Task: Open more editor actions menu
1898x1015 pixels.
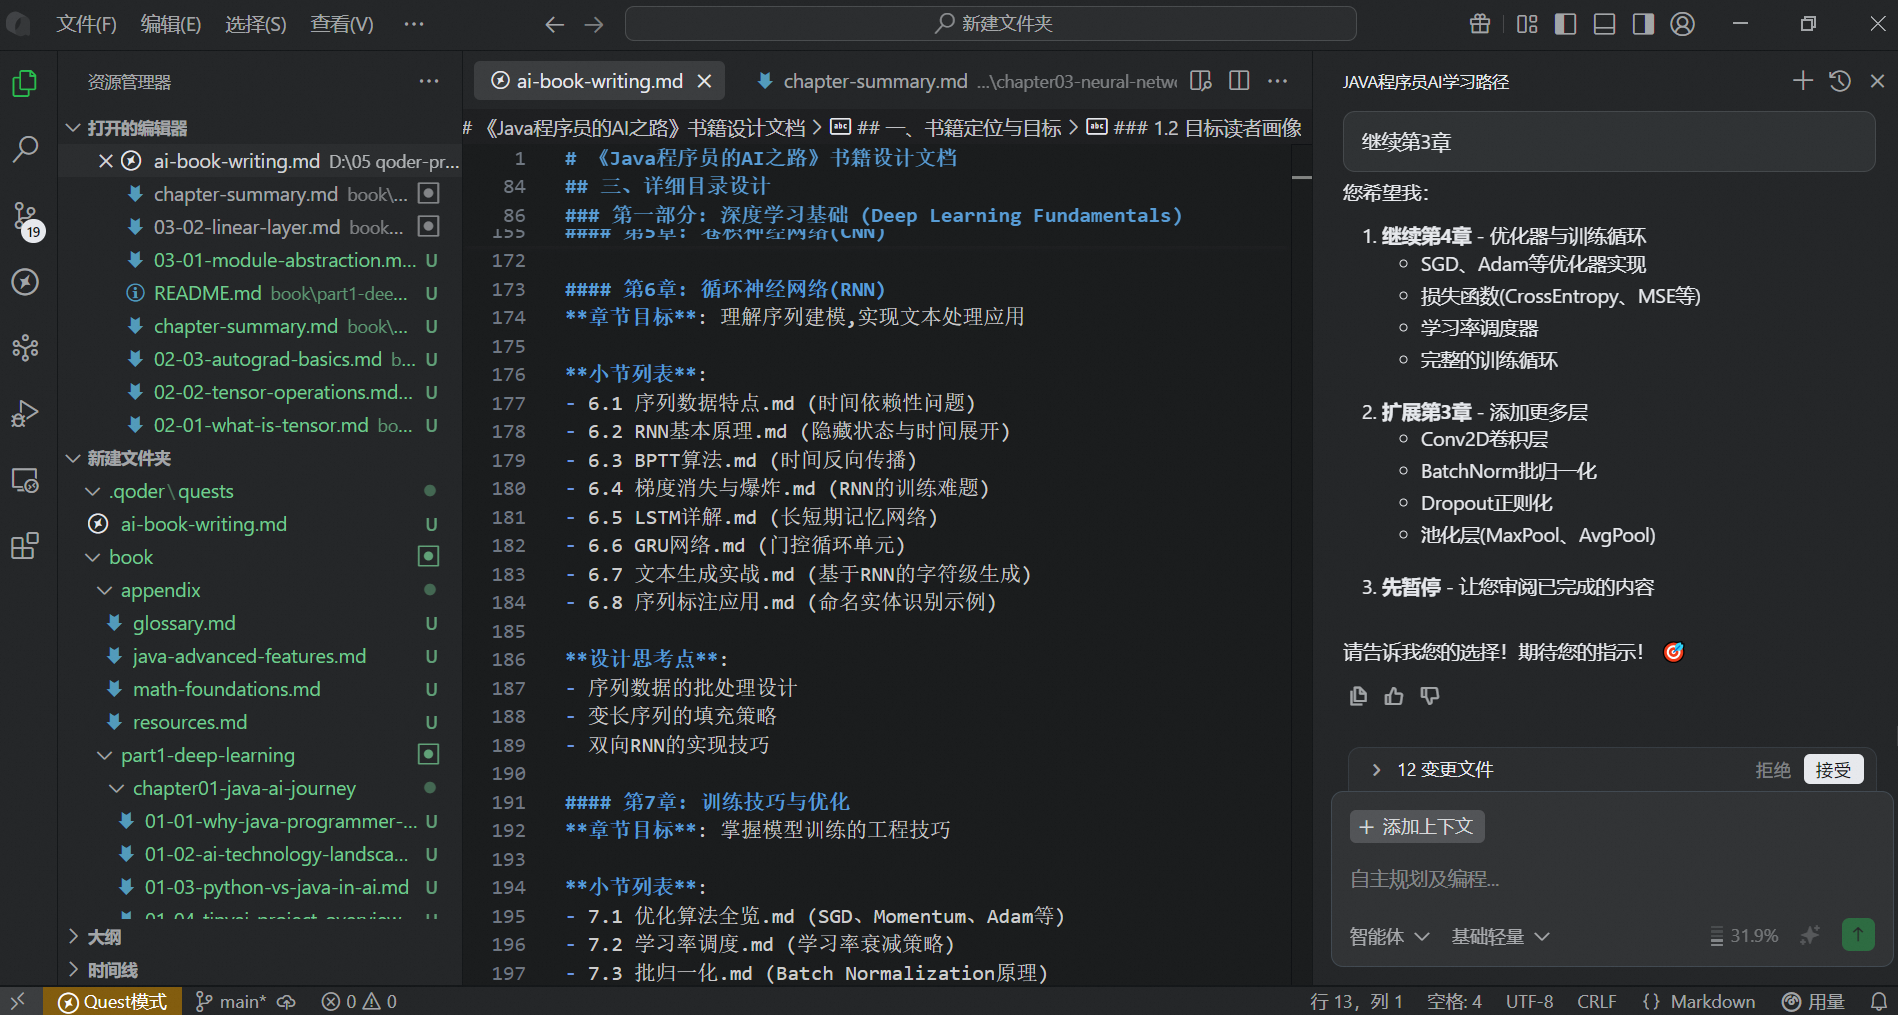Action: tap(1277, 81)
